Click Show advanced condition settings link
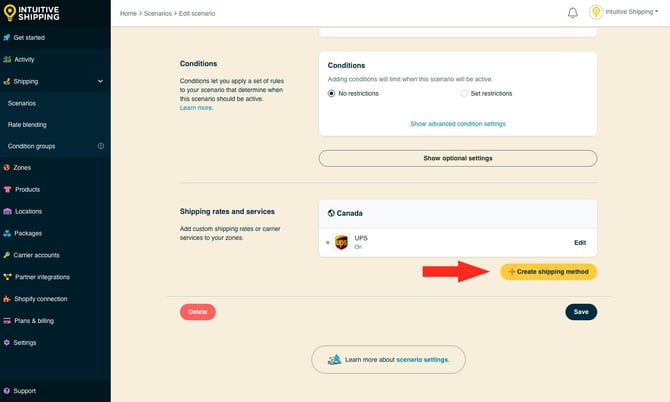This screenshot has height=402, width=670. pos(457,124)
